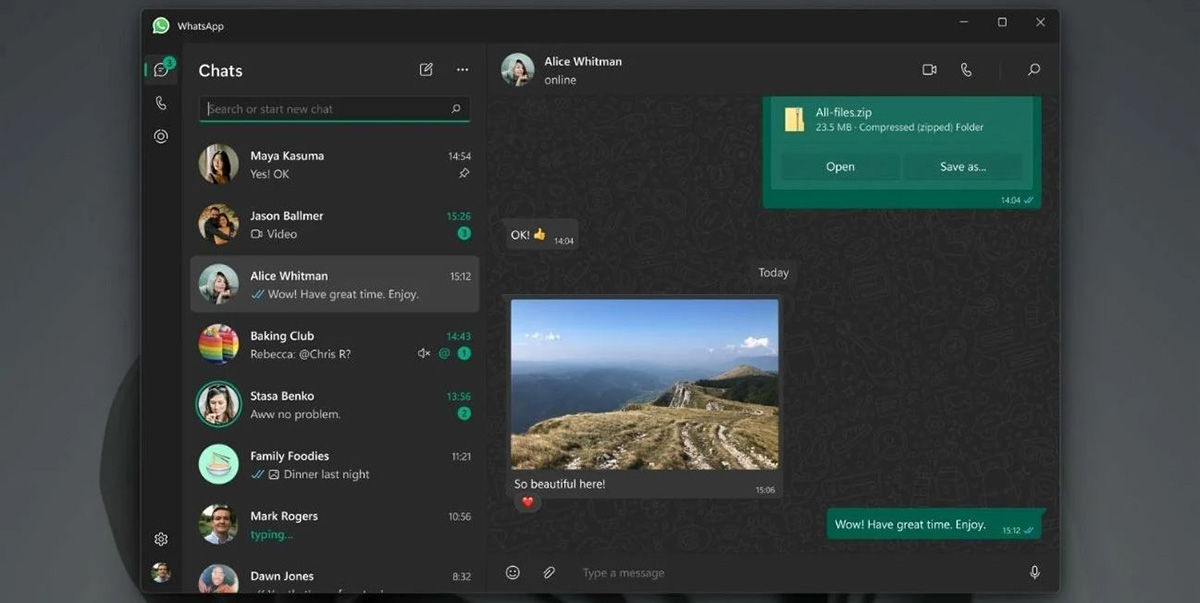
Task: Unpin the Maya Kasuma chat
Action: pyautogui.click(x=463, y=172)
